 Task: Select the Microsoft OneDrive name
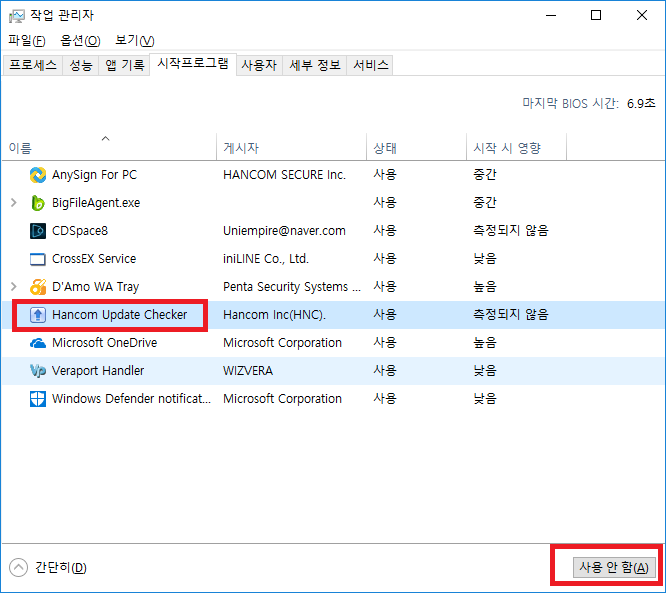pyautogui.click(x=104, y=343)
